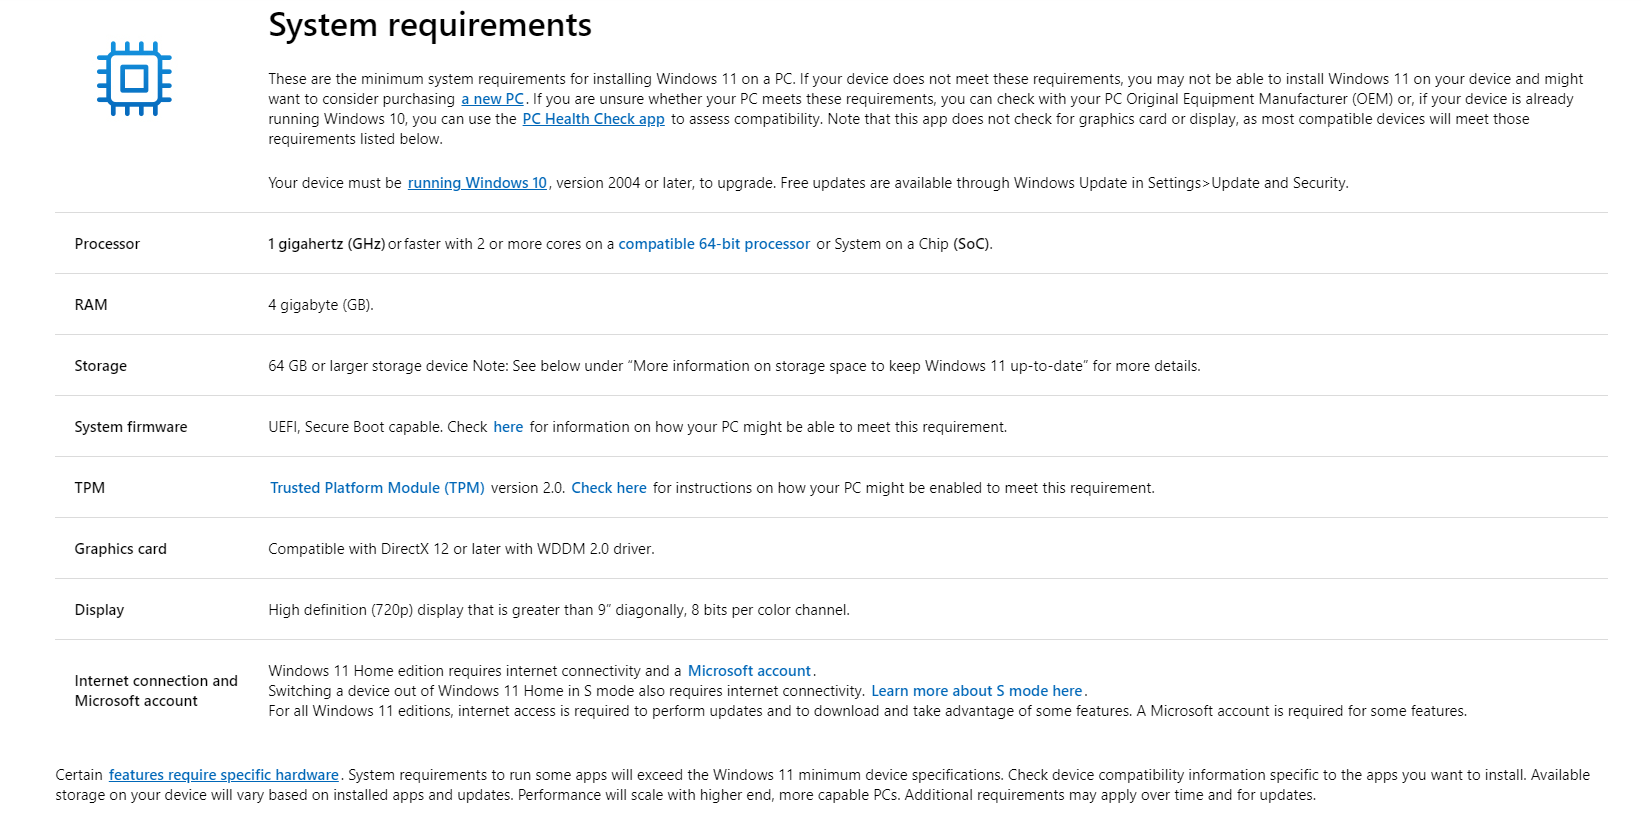This screenshot has height=817, width=1641.
Task: Click the '4 gigabyte (GB).' value
Action: coord(321,305)
